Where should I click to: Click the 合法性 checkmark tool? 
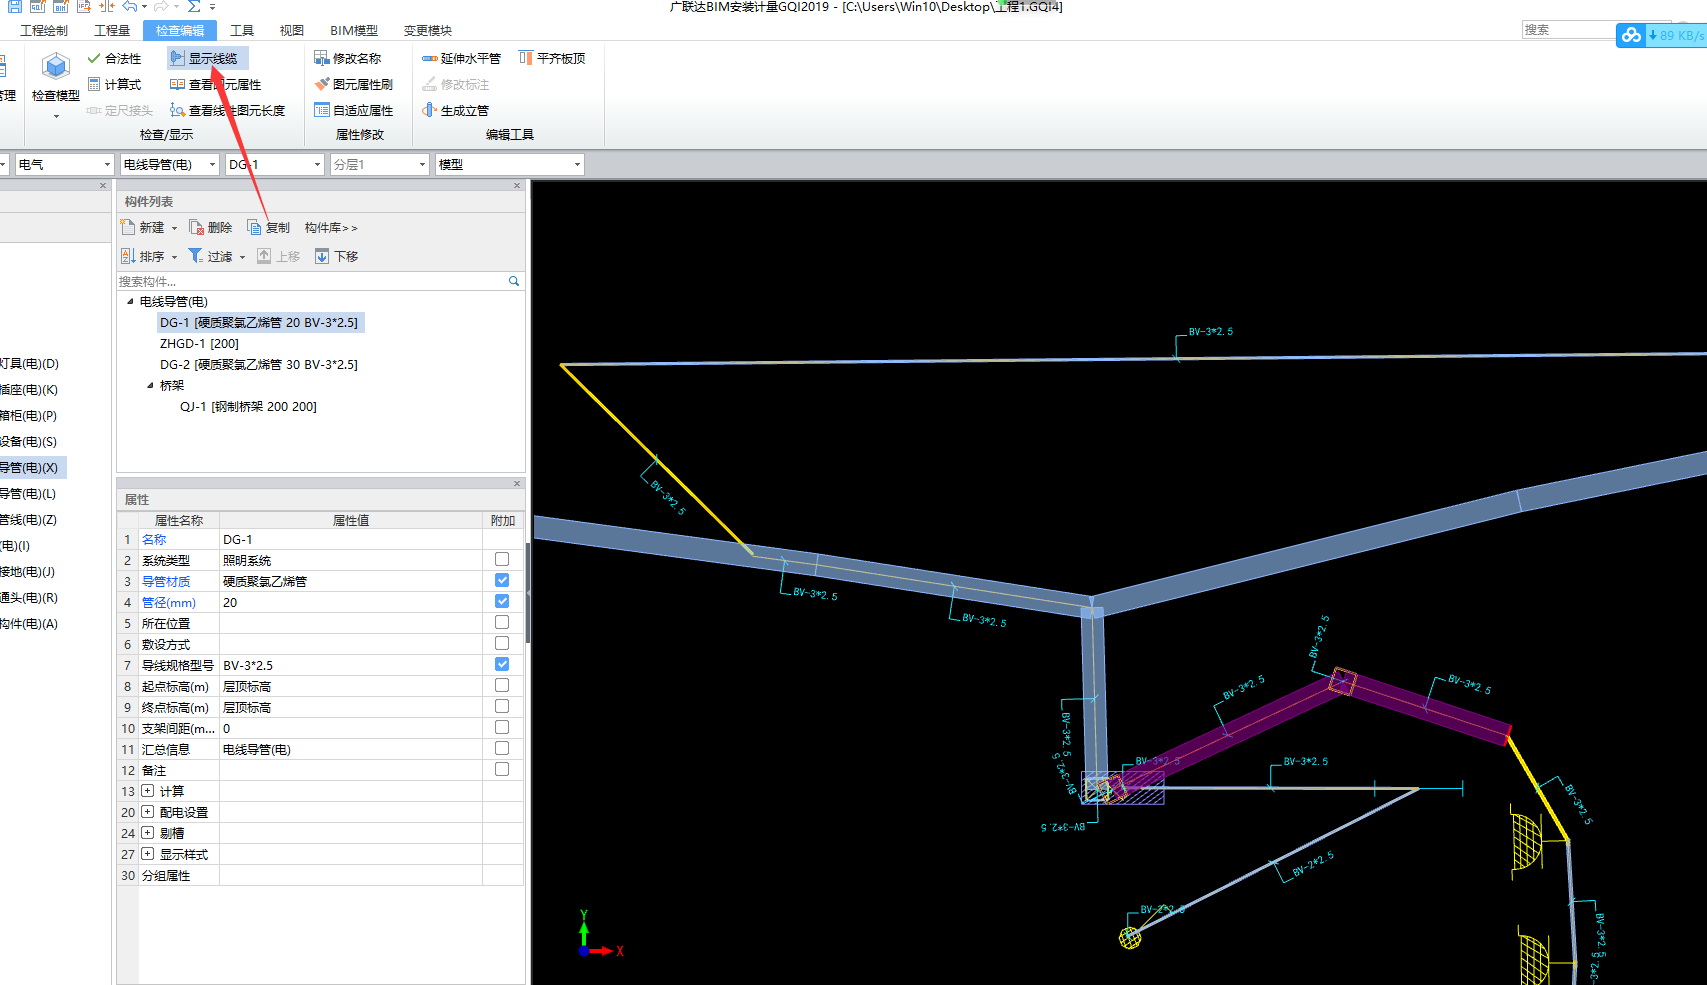point(115,59)
